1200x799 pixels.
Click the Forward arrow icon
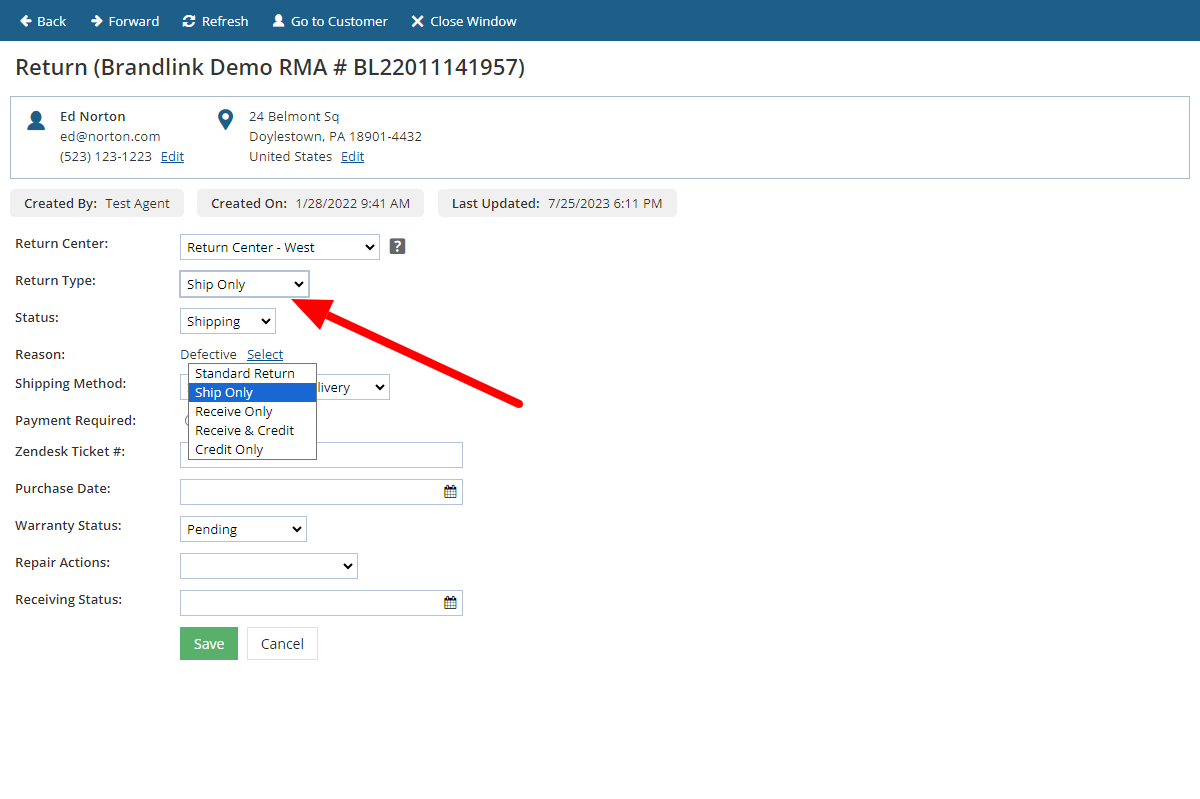point(96,20)
